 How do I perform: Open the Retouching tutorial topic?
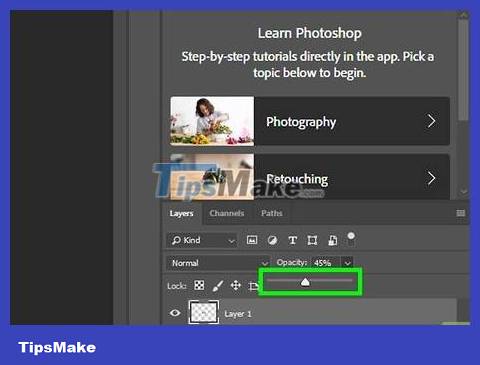coord(310,177)
